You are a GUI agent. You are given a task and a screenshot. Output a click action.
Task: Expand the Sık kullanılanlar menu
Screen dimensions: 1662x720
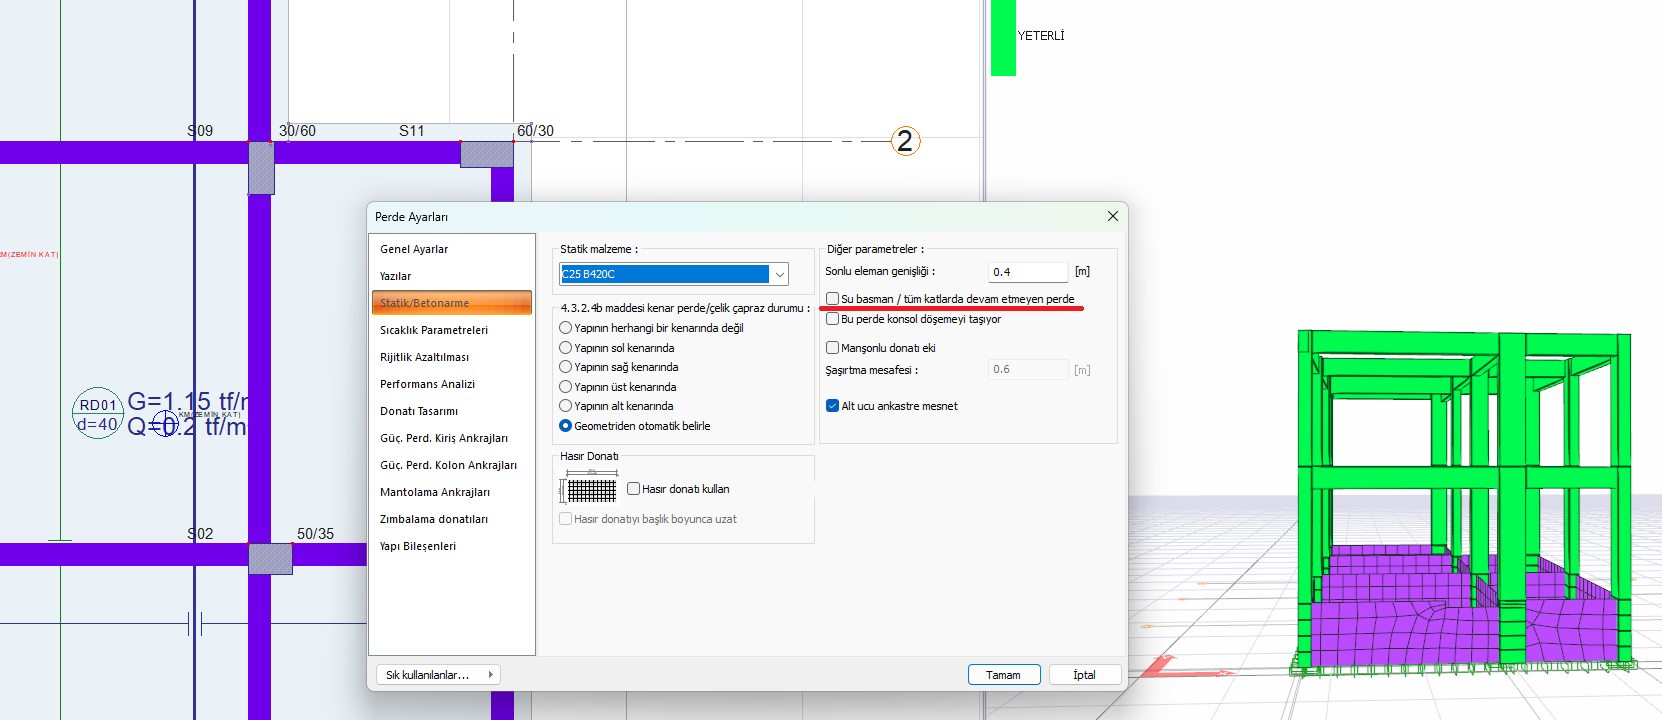tap(438, 675)
